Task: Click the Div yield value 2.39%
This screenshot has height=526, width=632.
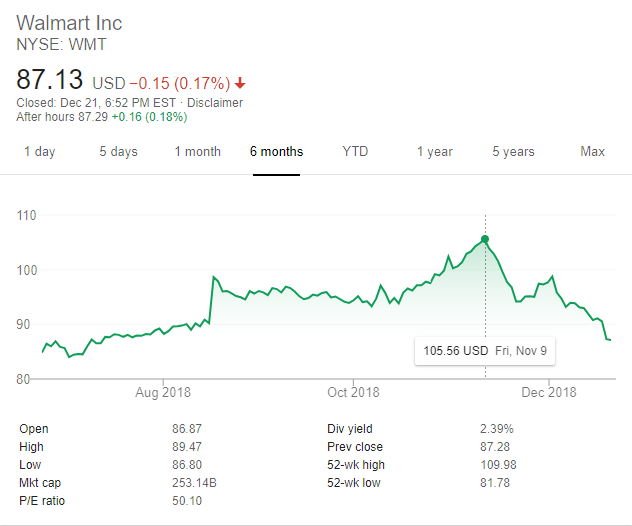Action: click(499, 429)
